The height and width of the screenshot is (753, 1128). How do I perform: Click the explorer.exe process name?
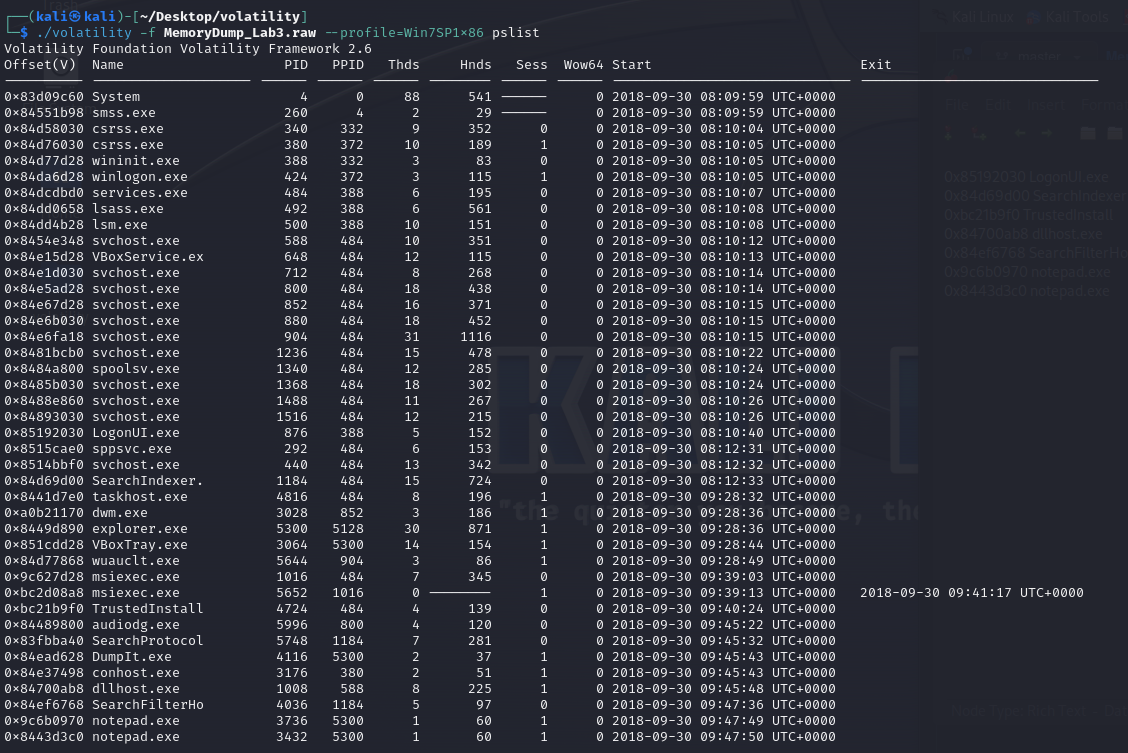tap(140, 529)
